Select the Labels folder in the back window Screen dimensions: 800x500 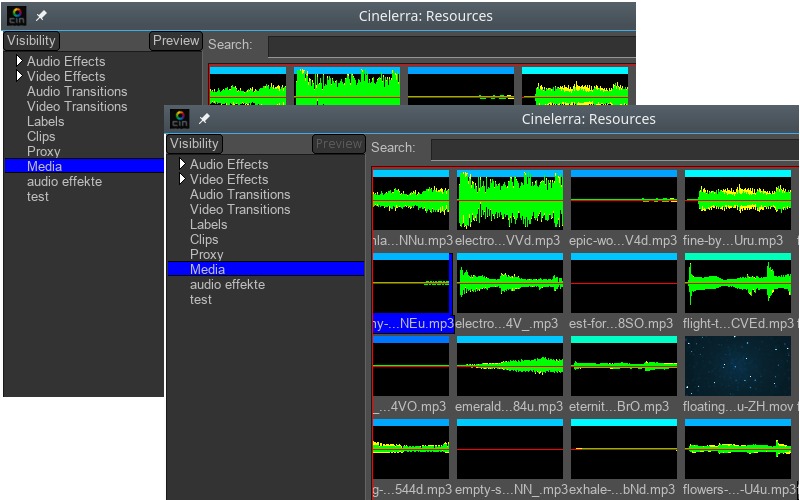click(x=46, y=121)
